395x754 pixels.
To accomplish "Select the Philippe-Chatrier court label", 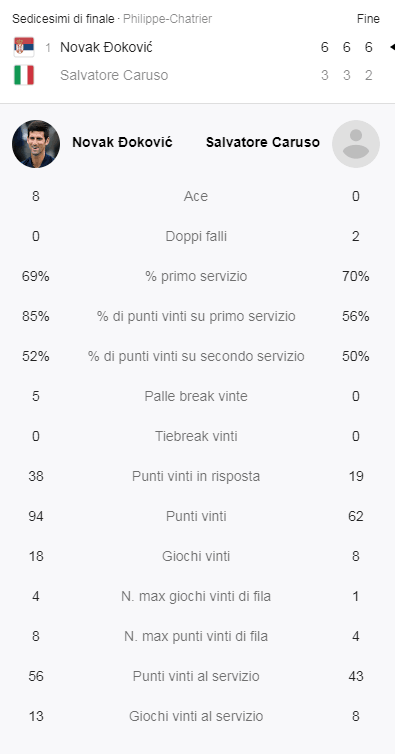I will (167, 19).
